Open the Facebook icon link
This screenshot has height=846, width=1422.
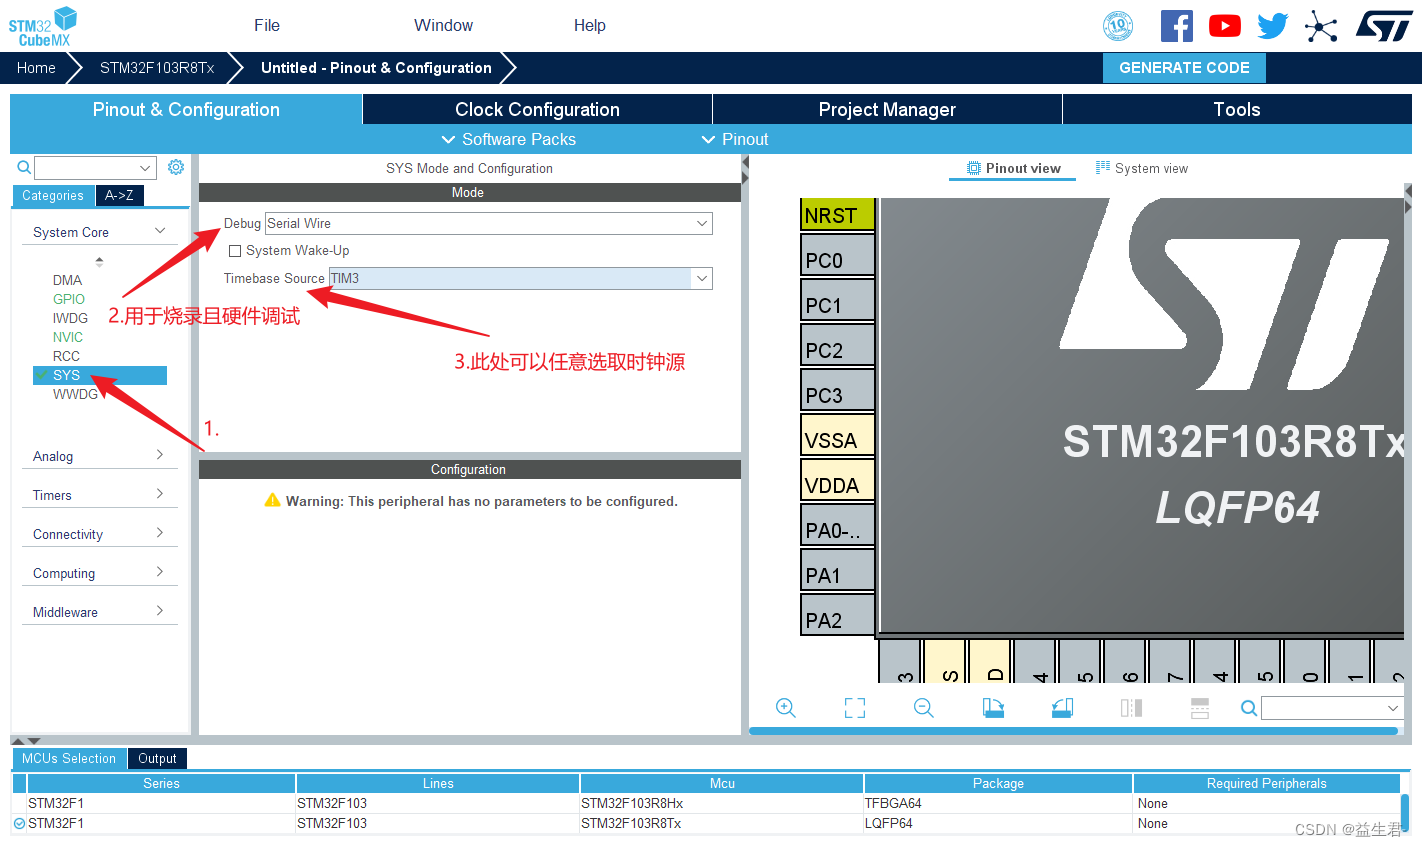[x=1177, y=26]
